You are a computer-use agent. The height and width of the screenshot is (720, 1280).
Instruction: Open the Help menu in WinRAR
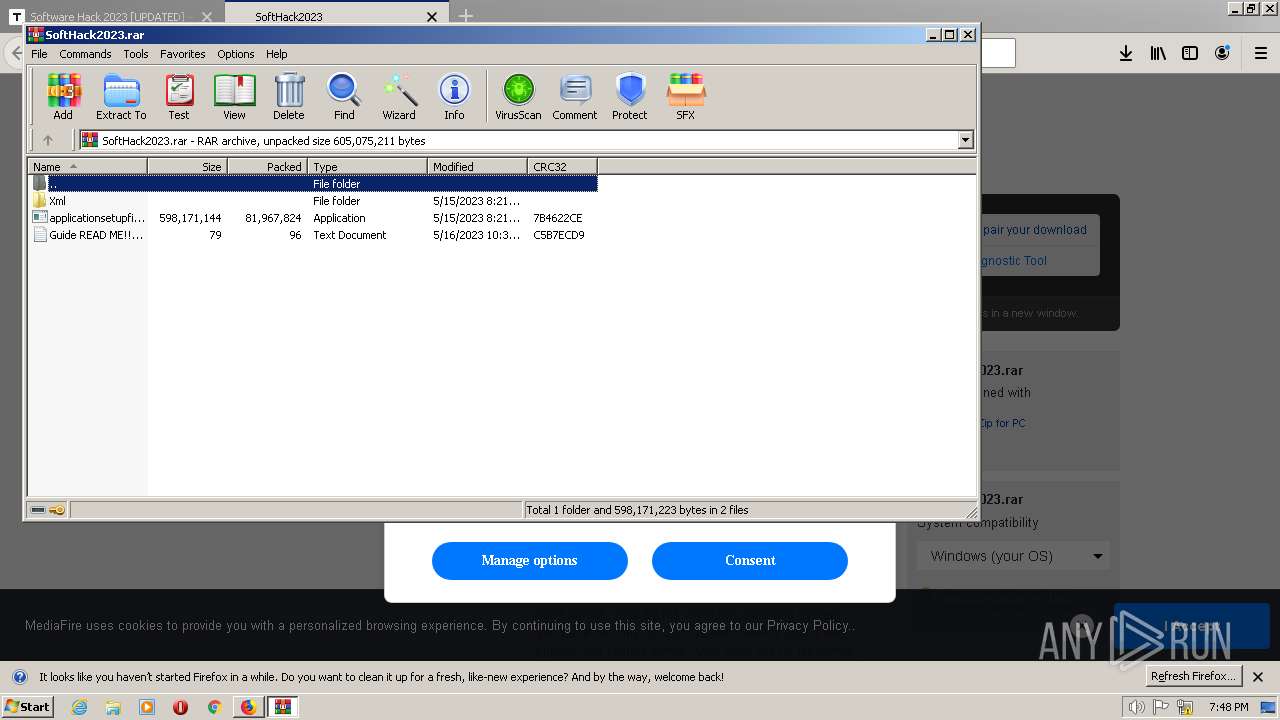[277, 54]
